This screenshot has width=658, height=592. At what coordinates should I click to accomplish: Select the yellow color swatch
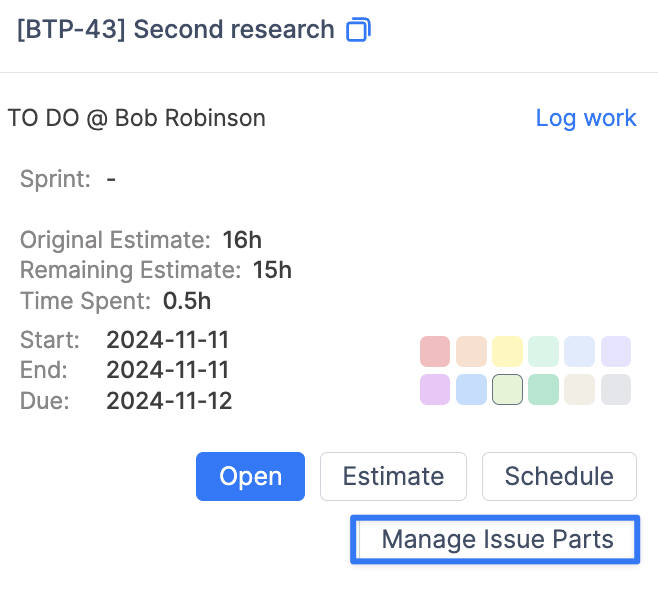pos(507,352)
